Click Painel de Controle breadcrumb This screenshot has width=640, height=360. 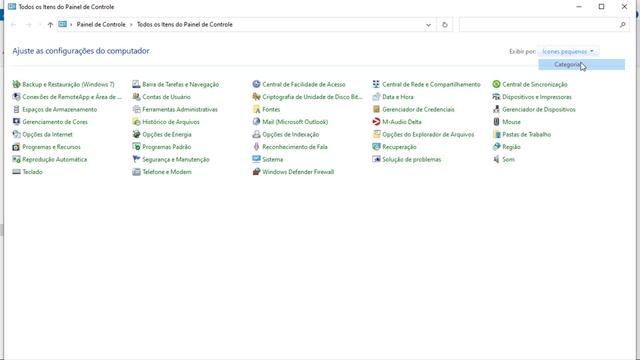[101, 24]
